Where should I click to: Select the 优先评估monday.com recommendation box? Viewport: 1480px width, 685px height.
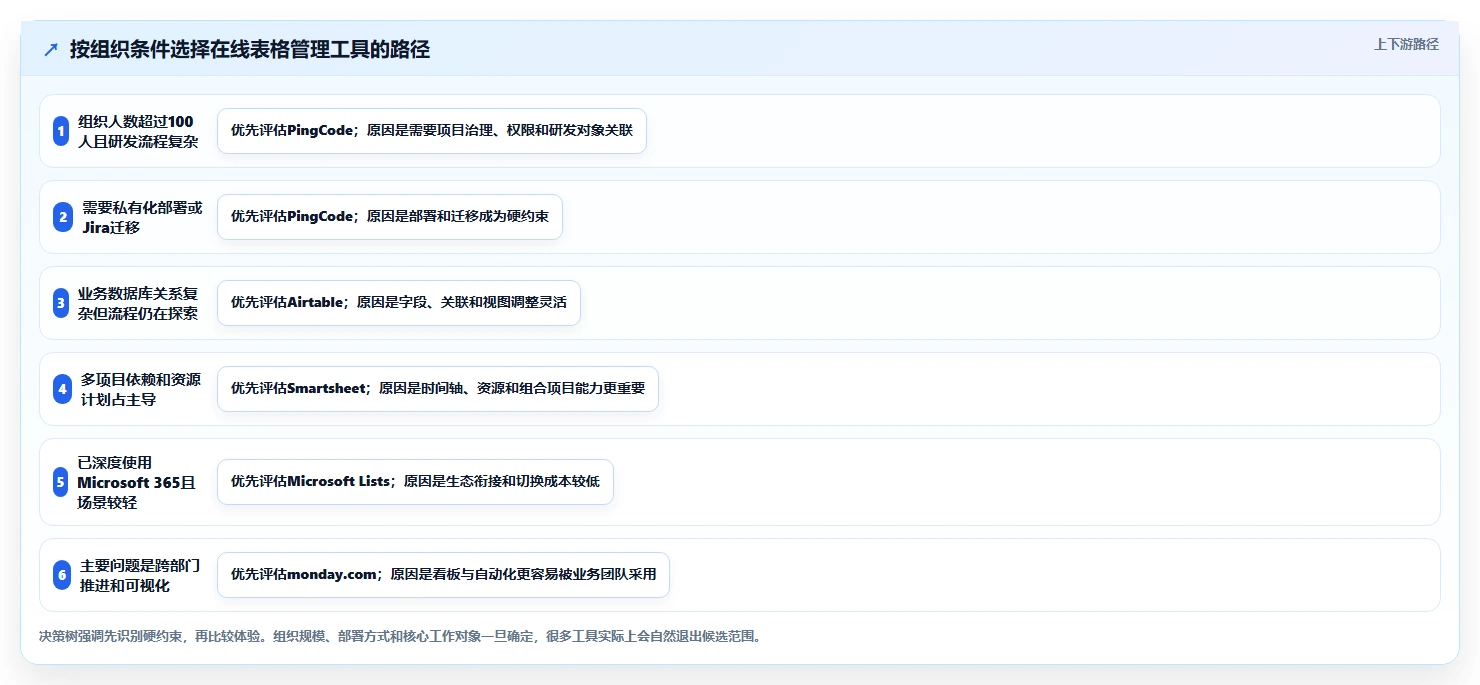[443, 575]
